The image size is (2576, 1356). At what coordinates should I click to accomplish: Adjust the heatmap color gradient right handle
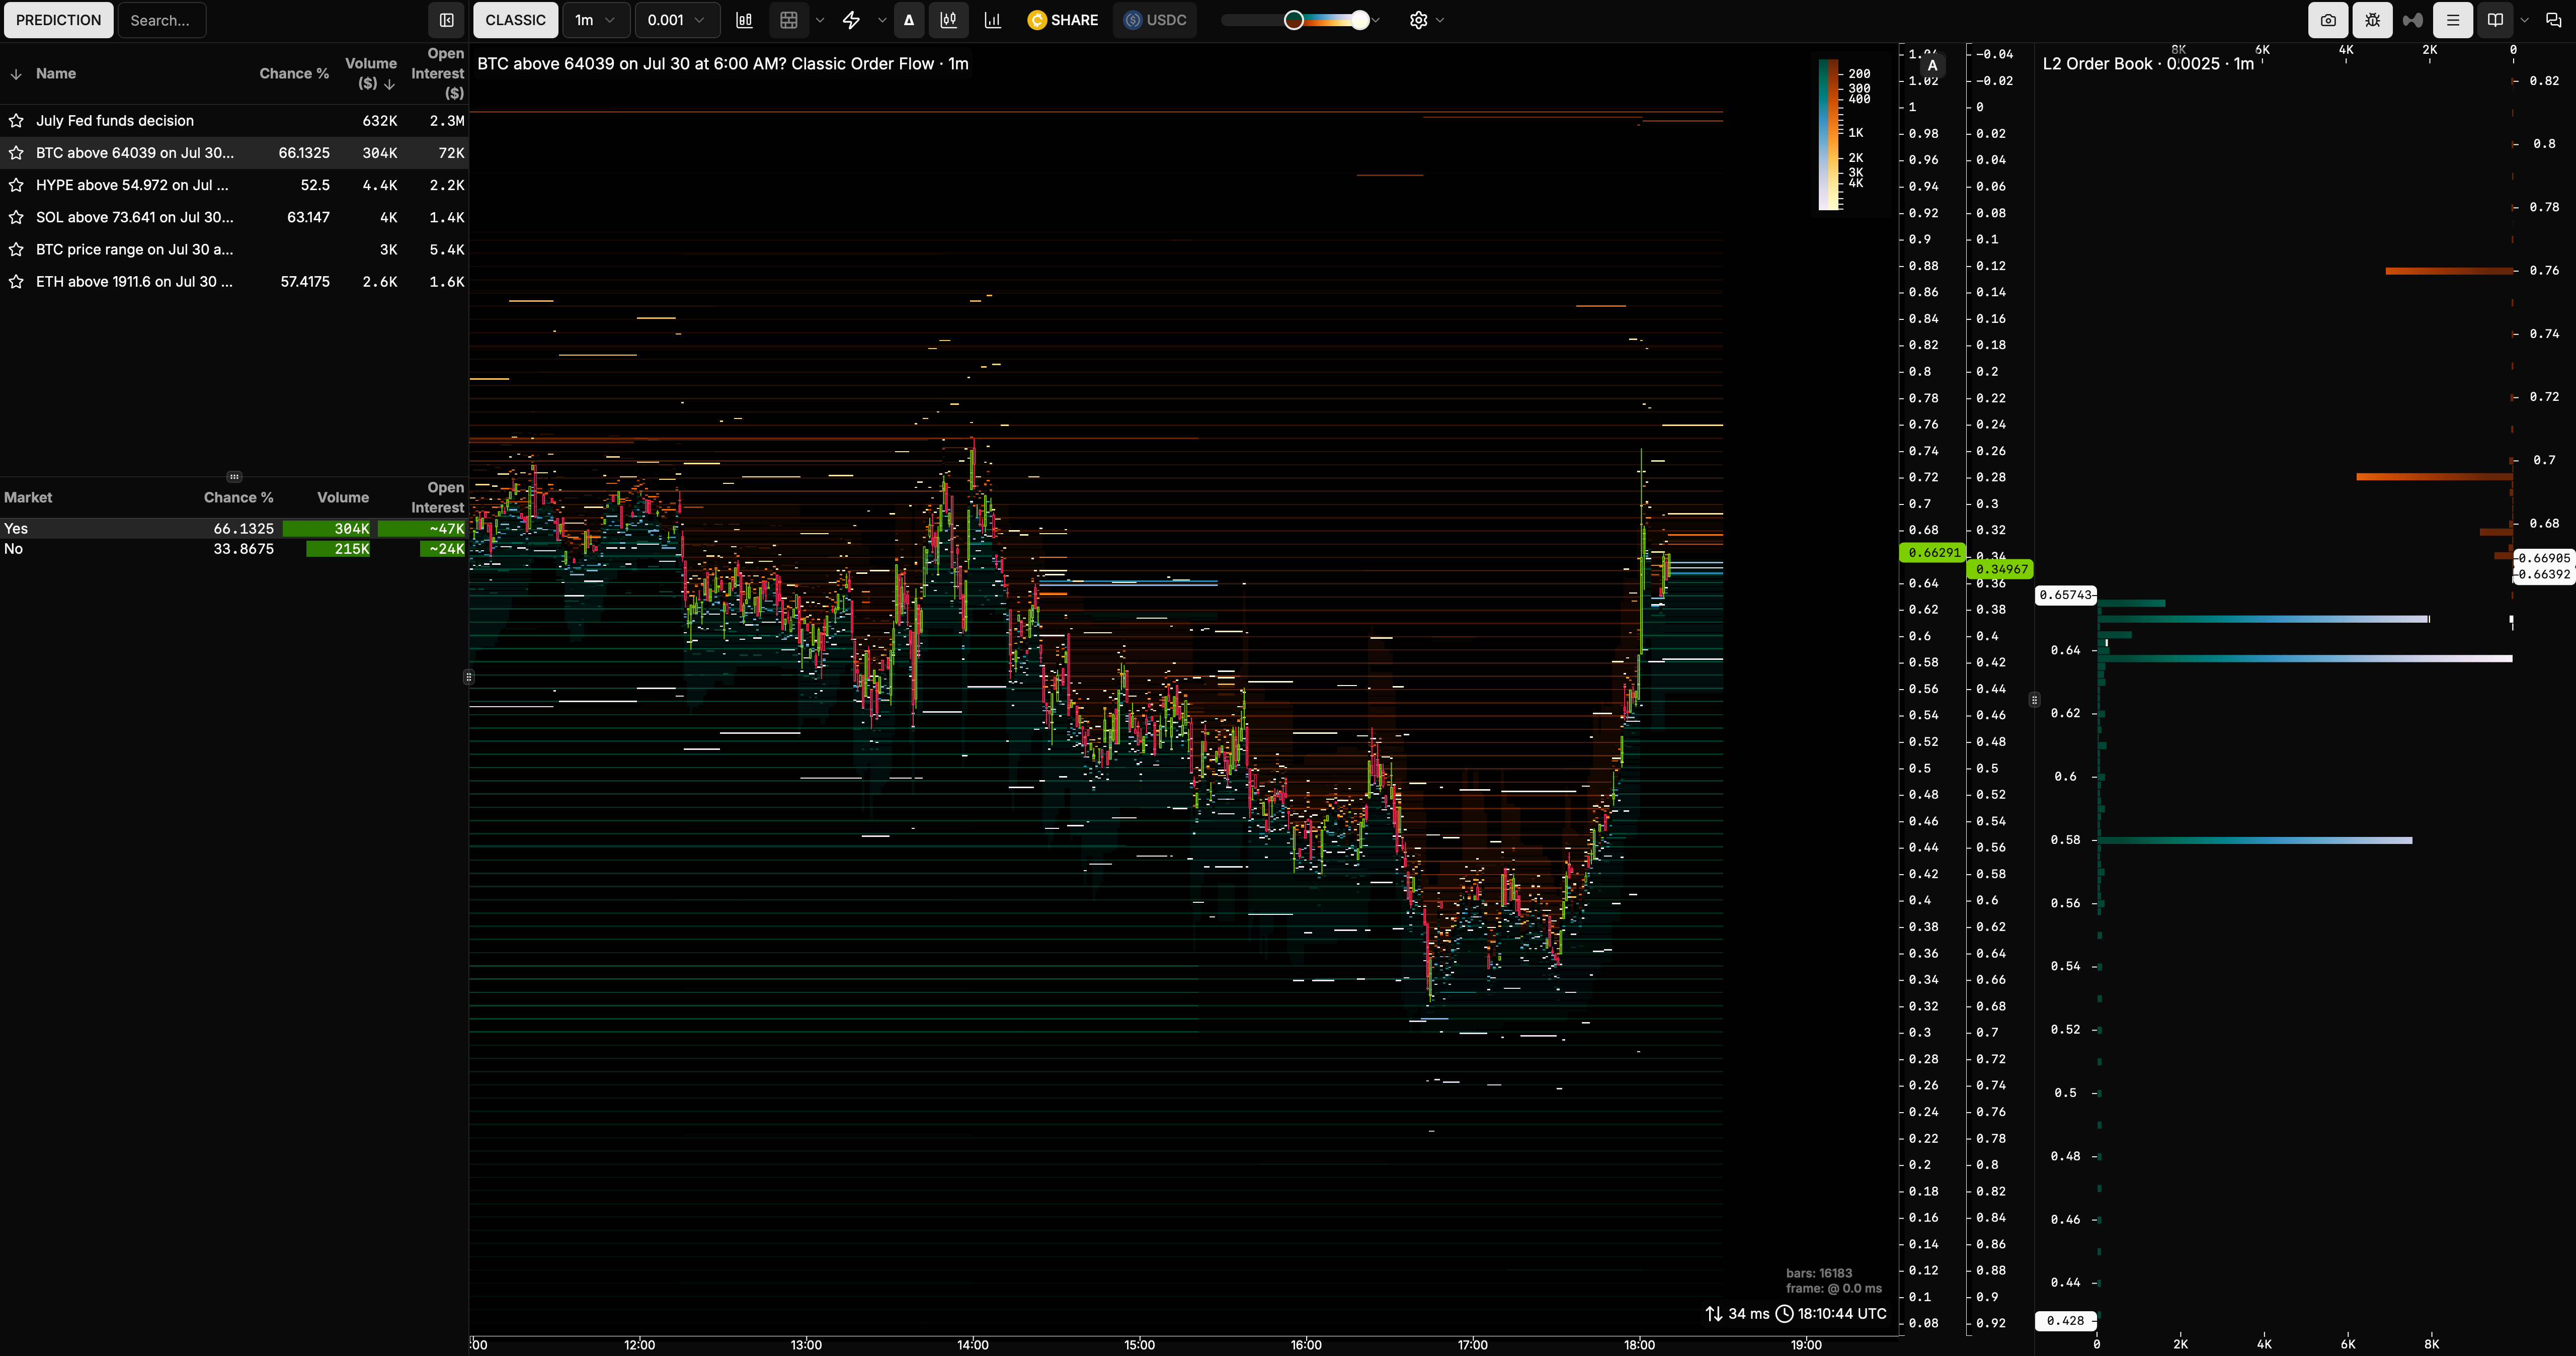[1359, 20]
